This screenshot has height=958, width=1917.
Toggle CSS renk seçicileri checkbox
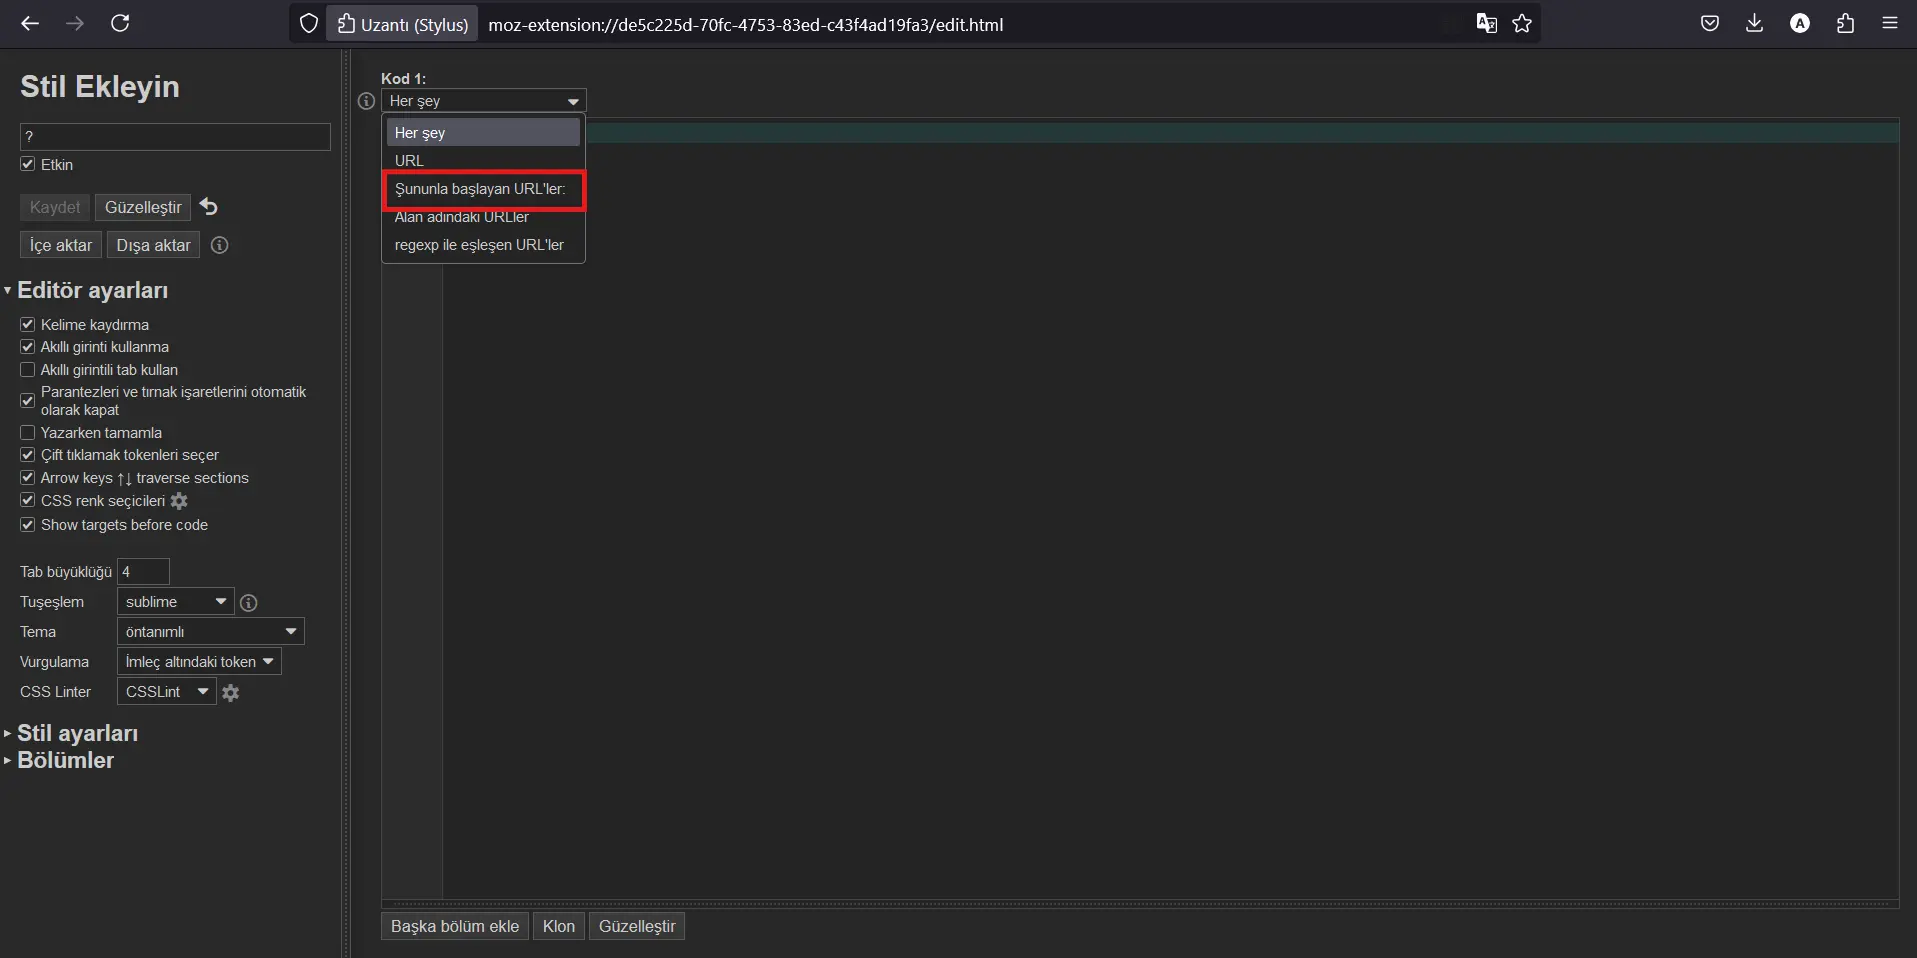pos(28,501)
